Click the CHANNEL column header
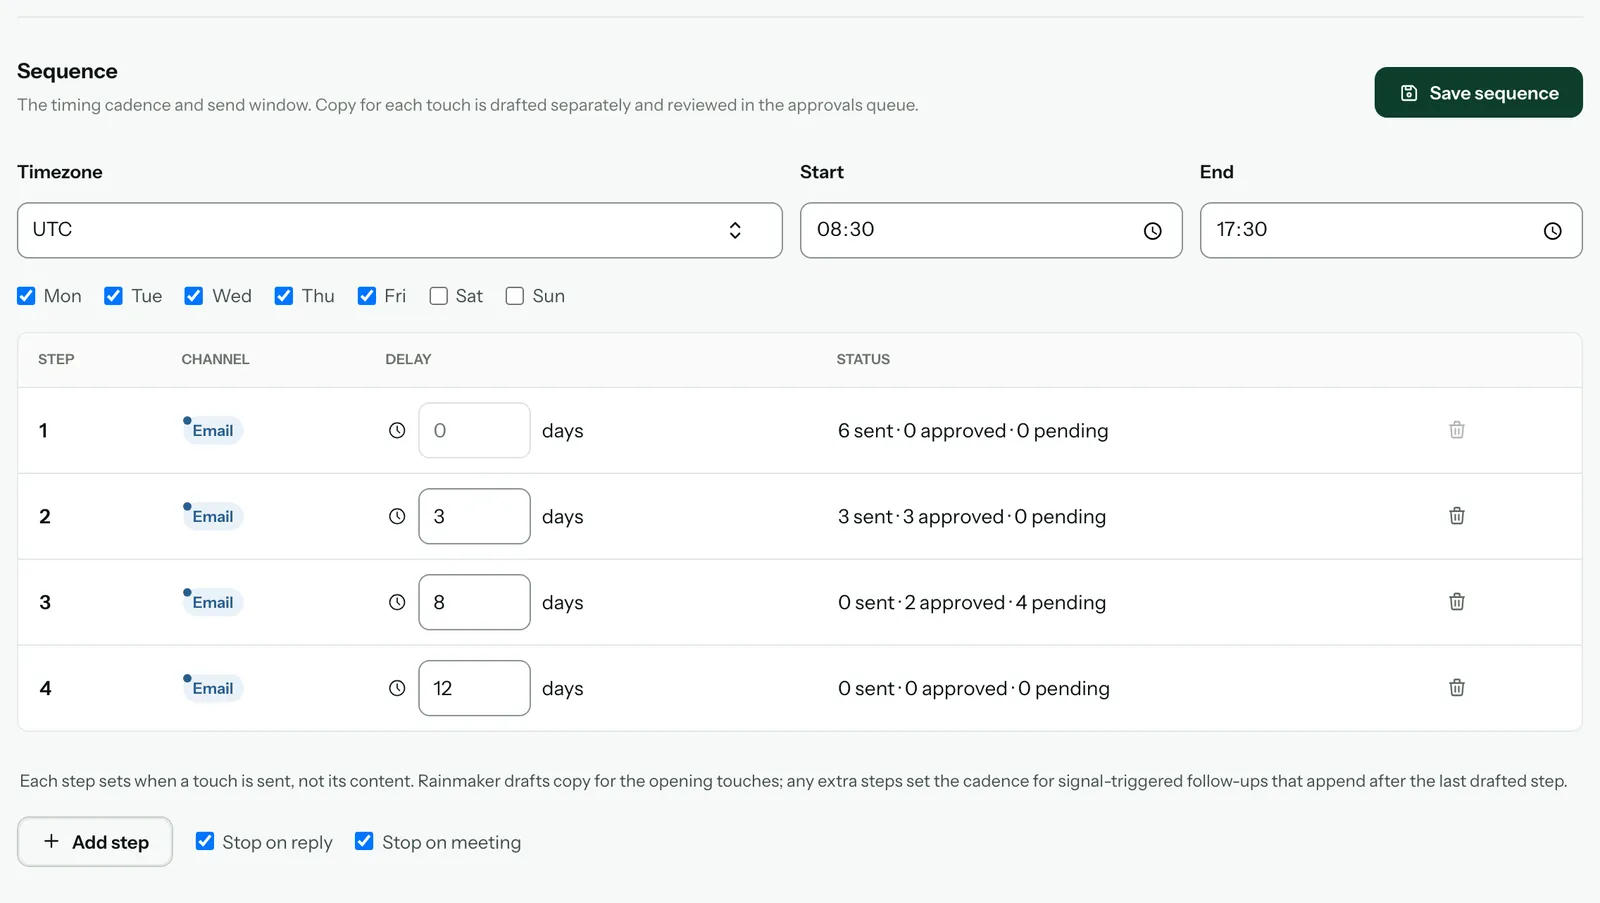The width and height of the screenshot is (1600, 903). pyautogui.click(x=215, y=359)
